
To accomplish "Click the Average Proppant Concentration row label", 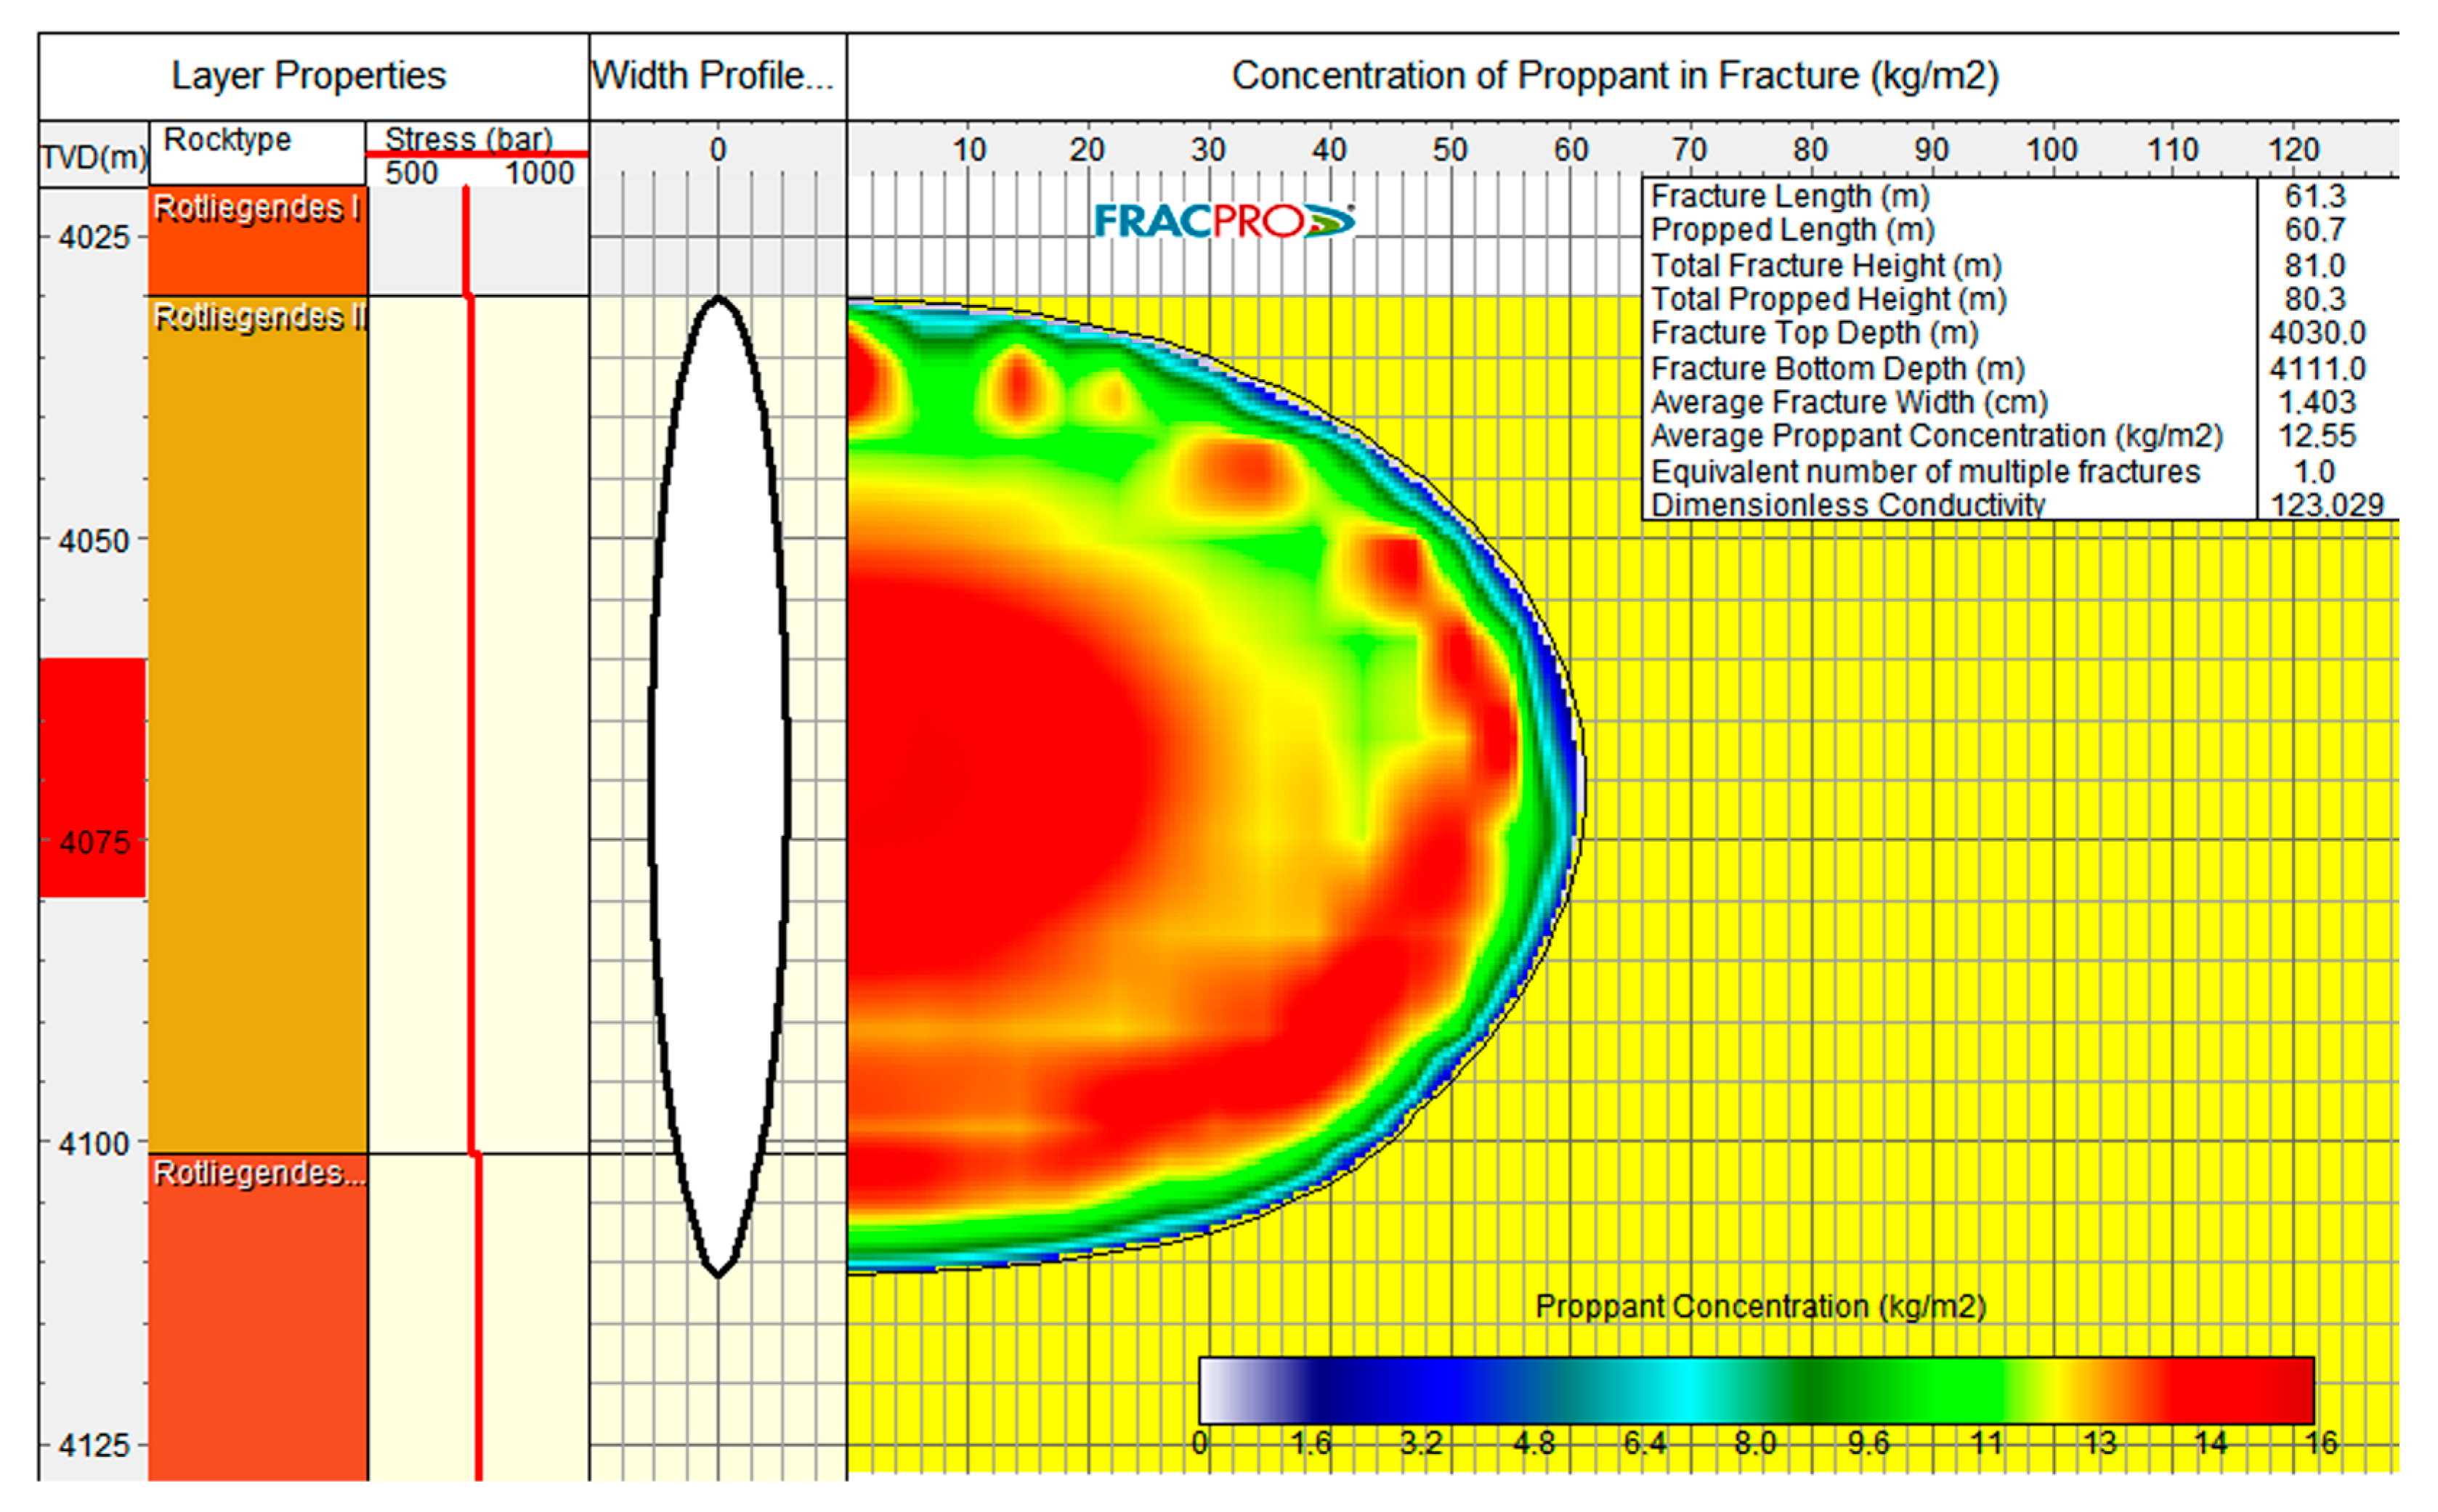I will click(x=1937, y=436).
